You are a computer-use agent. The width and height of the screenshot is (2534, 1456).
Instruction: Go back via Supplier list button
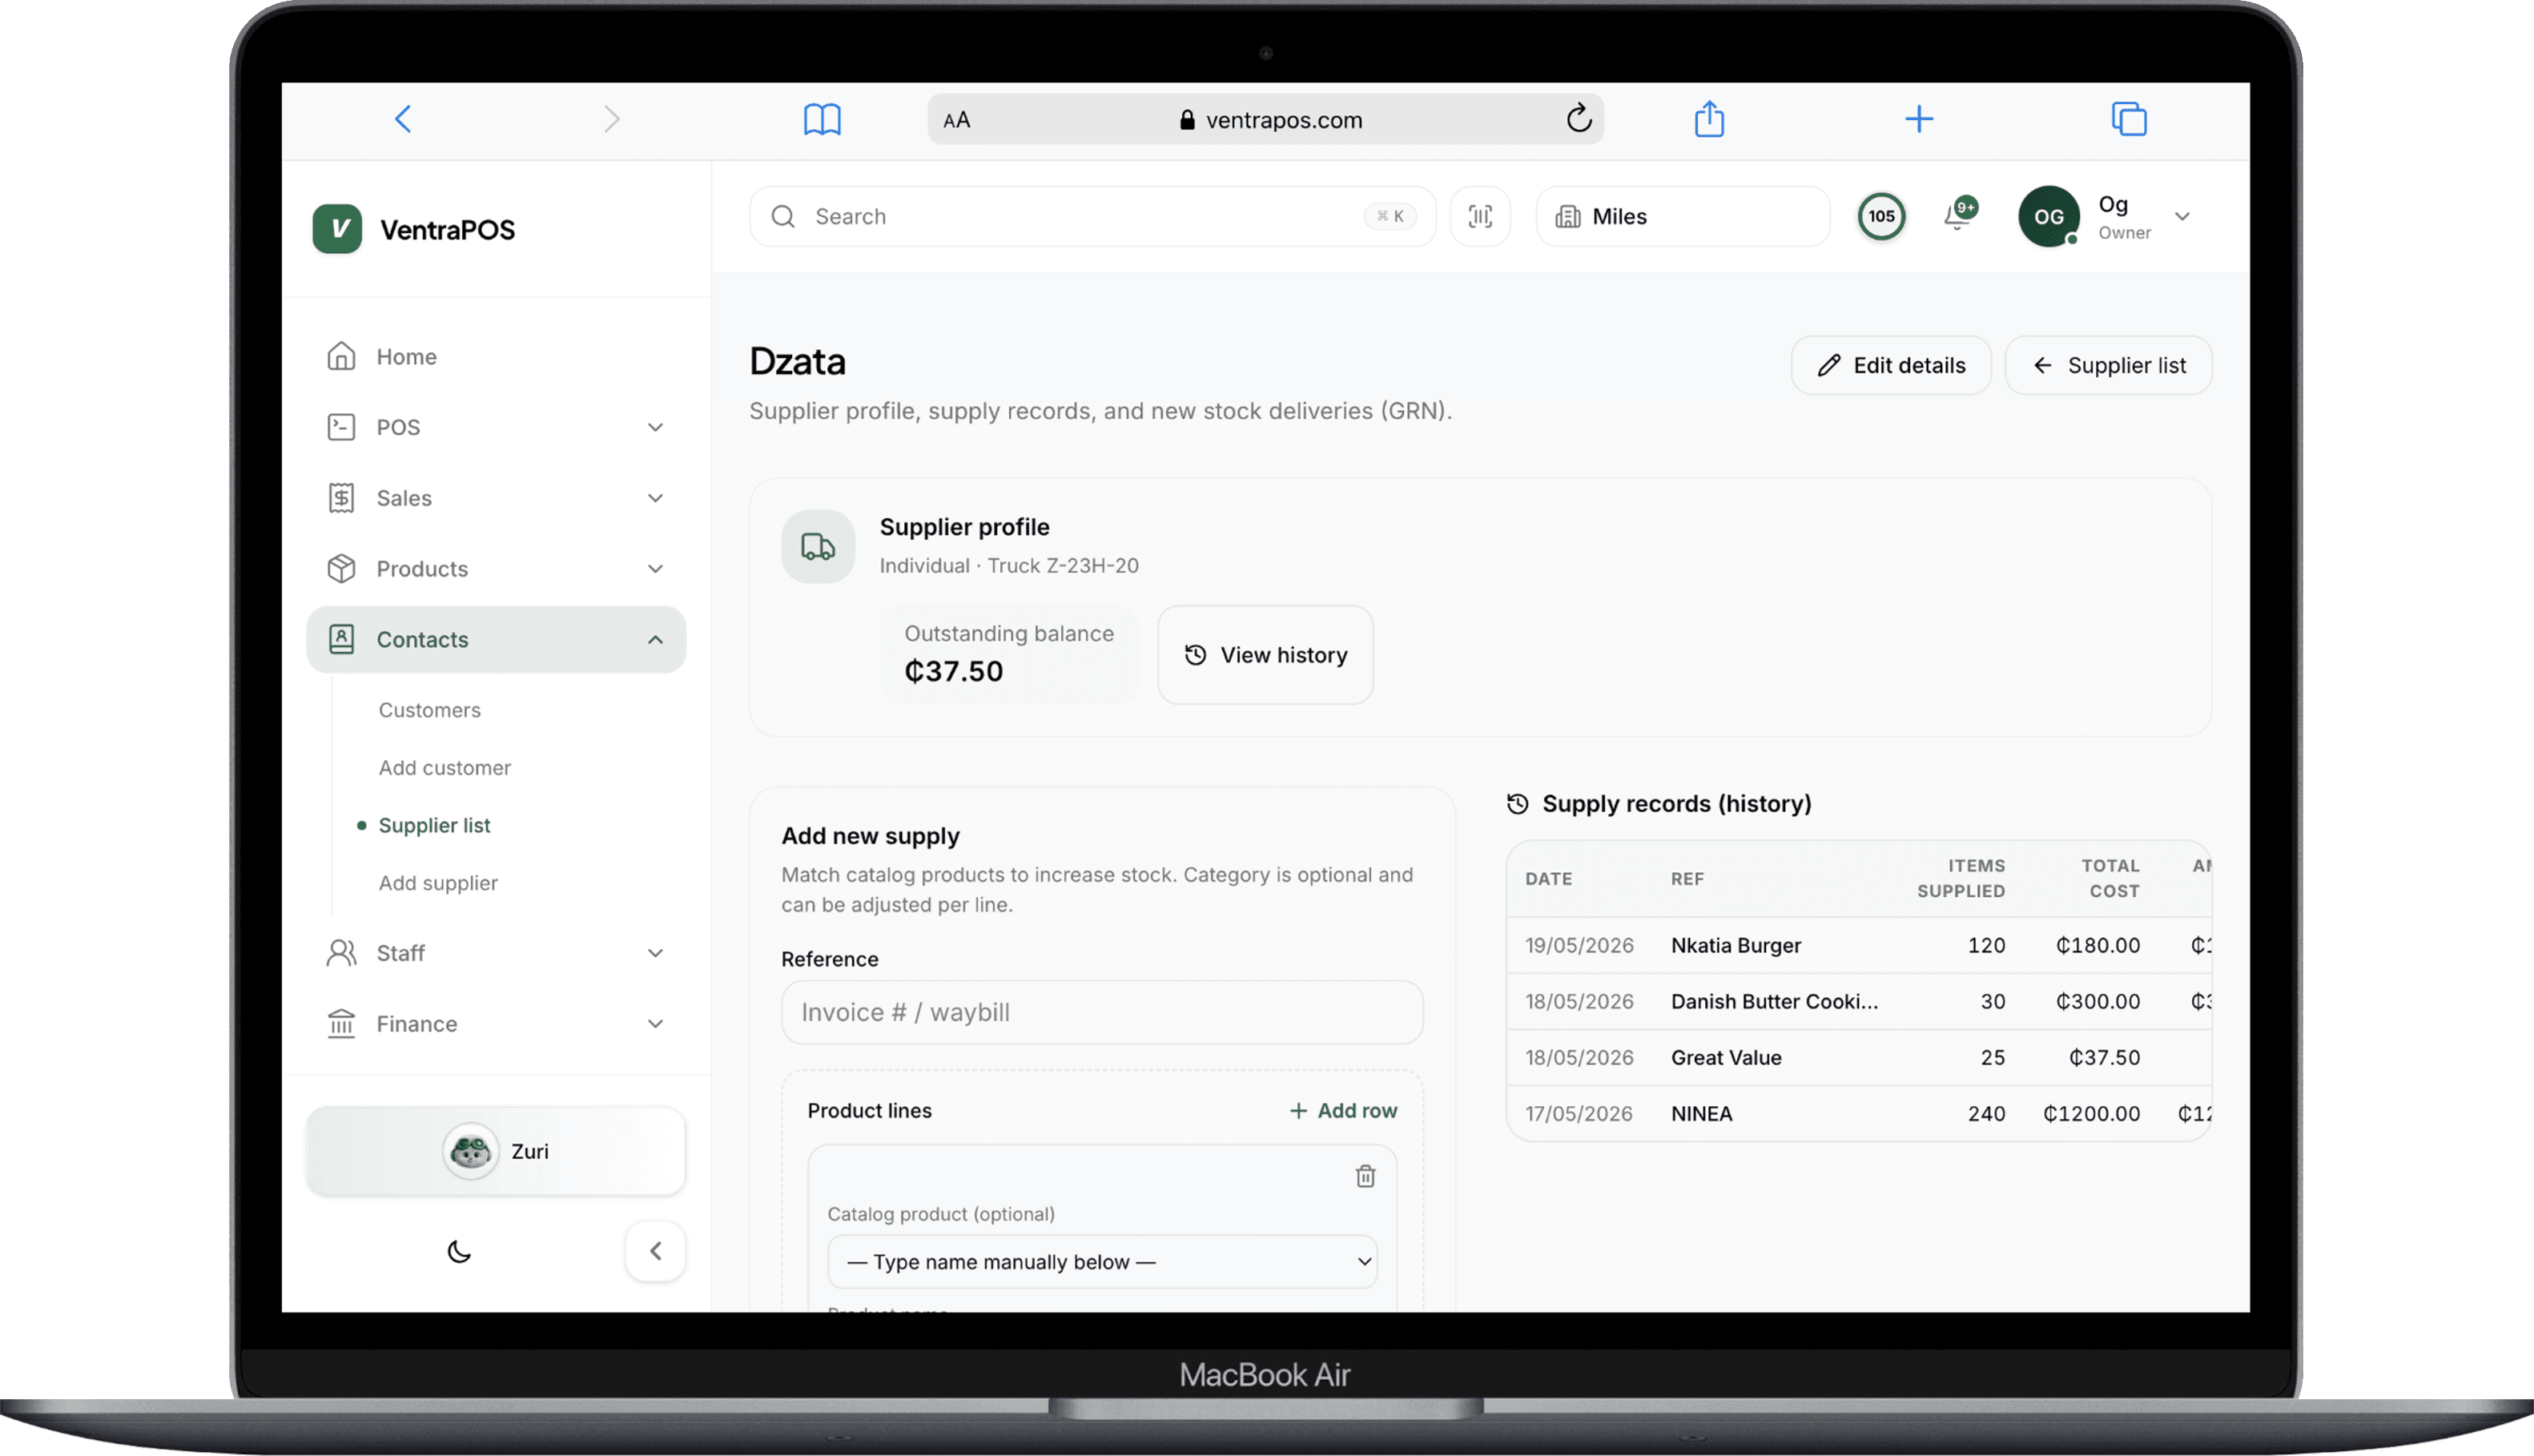[x=2107, y=365]
